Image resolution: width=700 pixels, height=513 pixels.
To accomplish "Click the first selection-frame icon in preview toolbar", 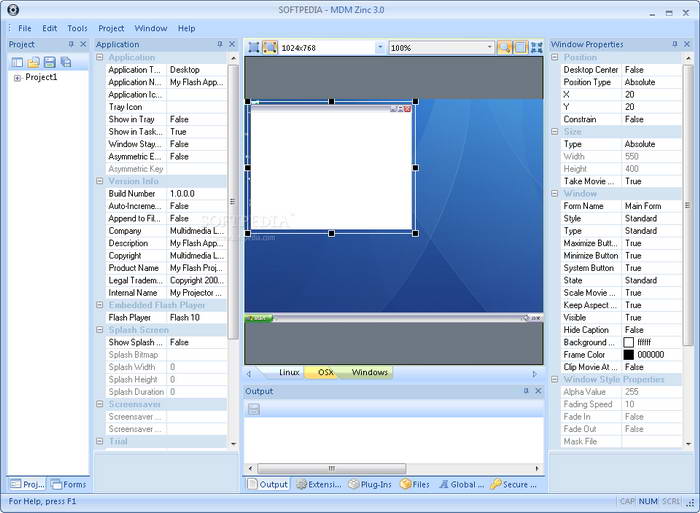I will [254, 47].
